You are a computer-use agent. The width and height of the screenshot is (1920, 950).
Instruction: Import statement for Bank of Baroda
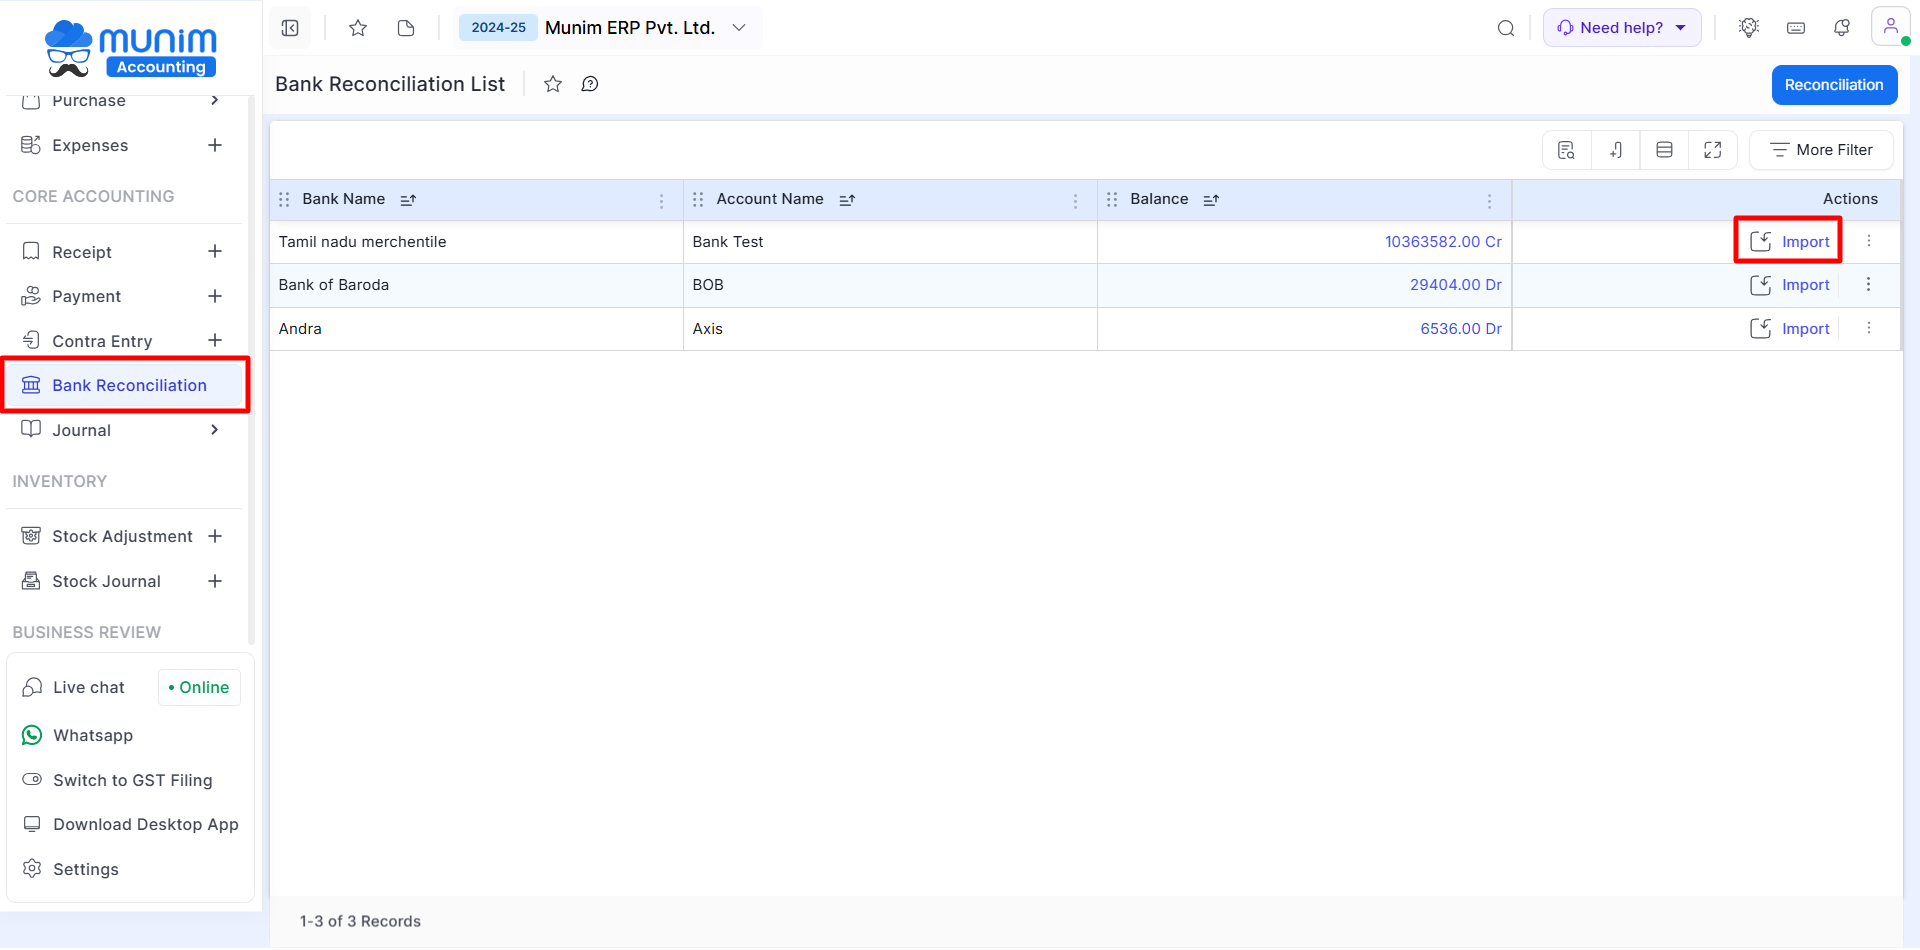point(1790,285)
